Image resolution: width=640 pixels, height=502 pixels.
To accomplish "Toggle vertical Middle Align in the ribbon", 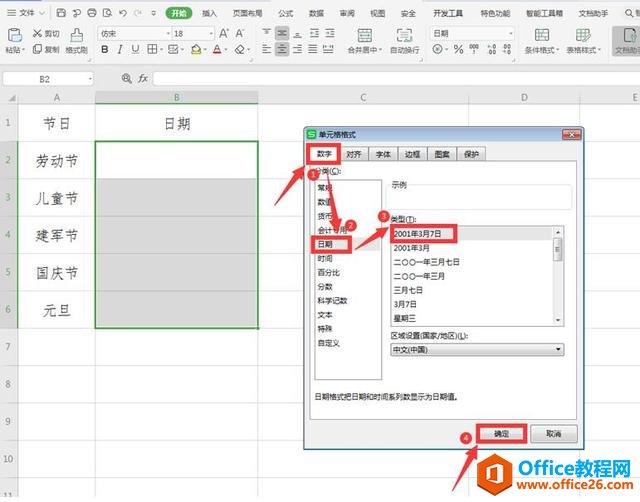I will pyautogui.click(x=282, y=33).
